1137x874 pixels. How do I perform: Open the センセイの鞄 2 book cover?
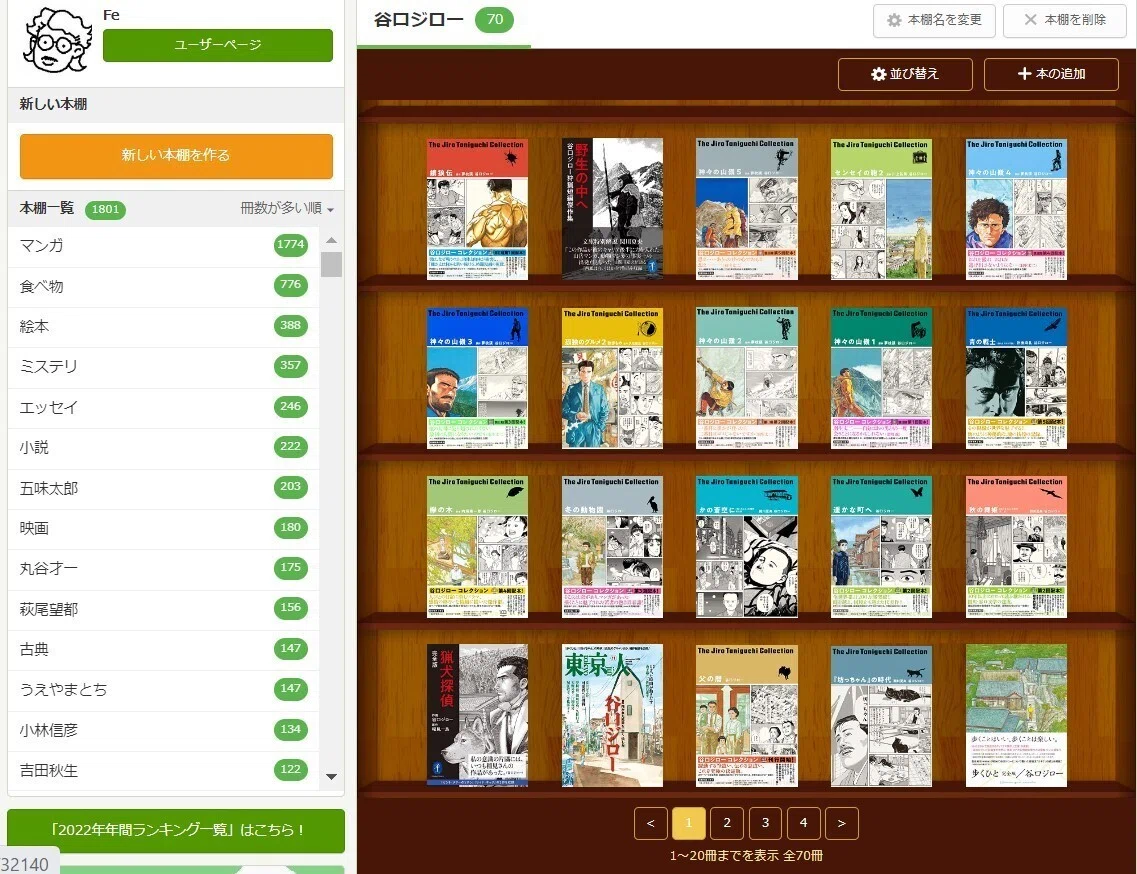(x=882, y=209)
